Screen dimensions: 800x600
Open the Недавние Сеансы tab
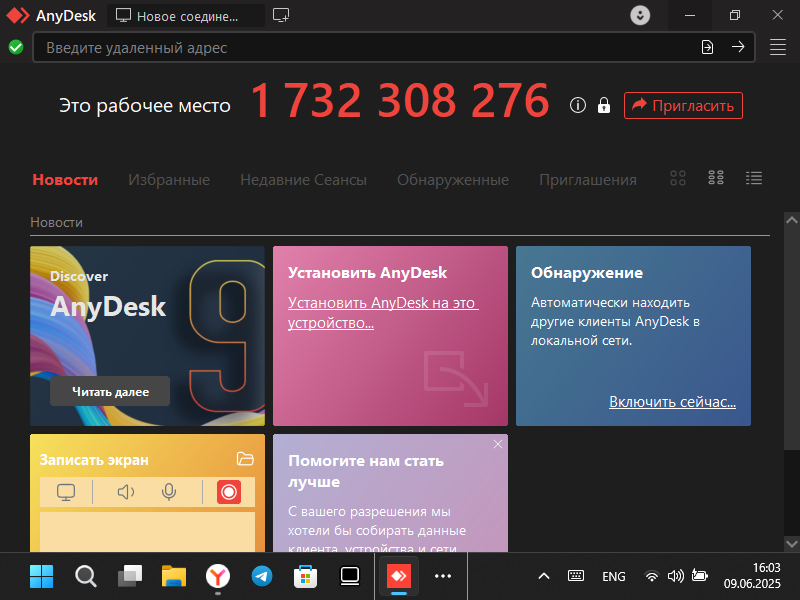click(x=304, y=180)
